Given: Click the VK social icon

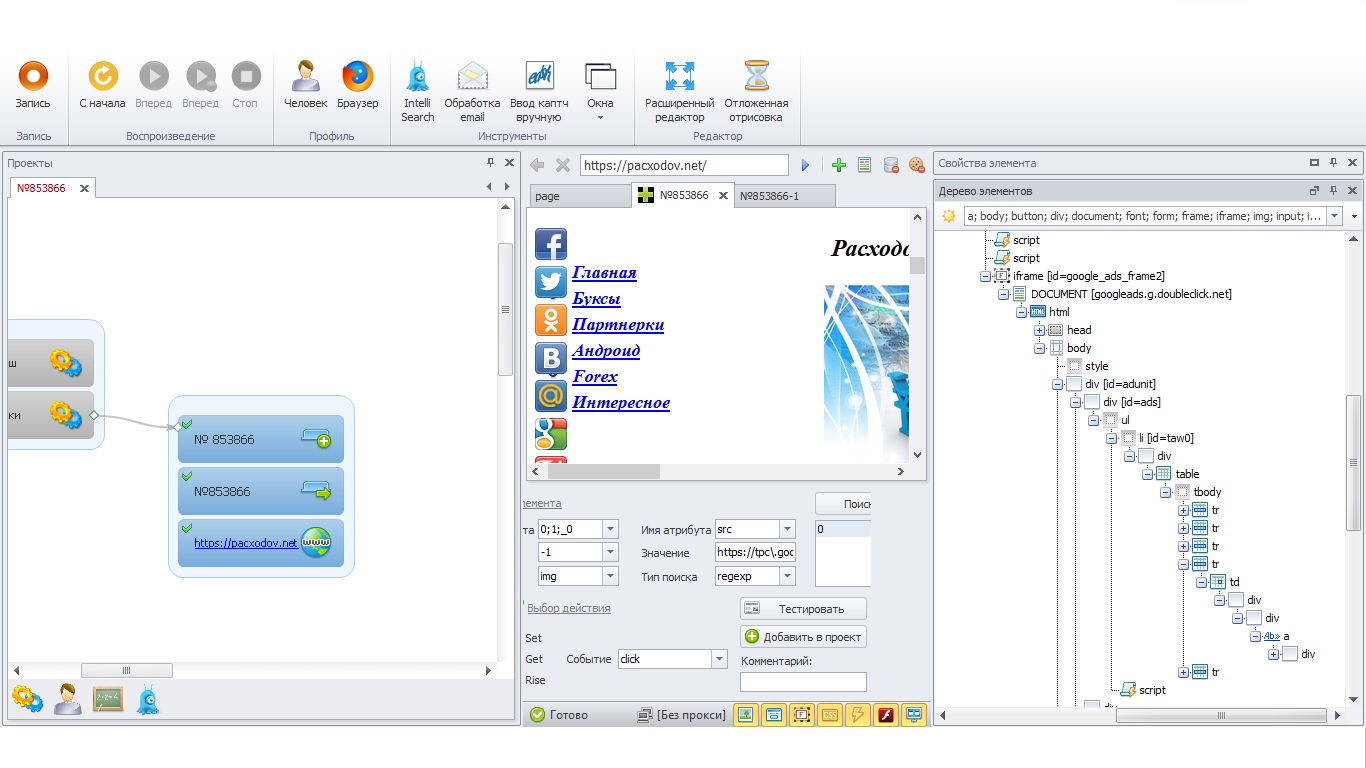Looking at the screenshot, I should click(x=551, y=358).
